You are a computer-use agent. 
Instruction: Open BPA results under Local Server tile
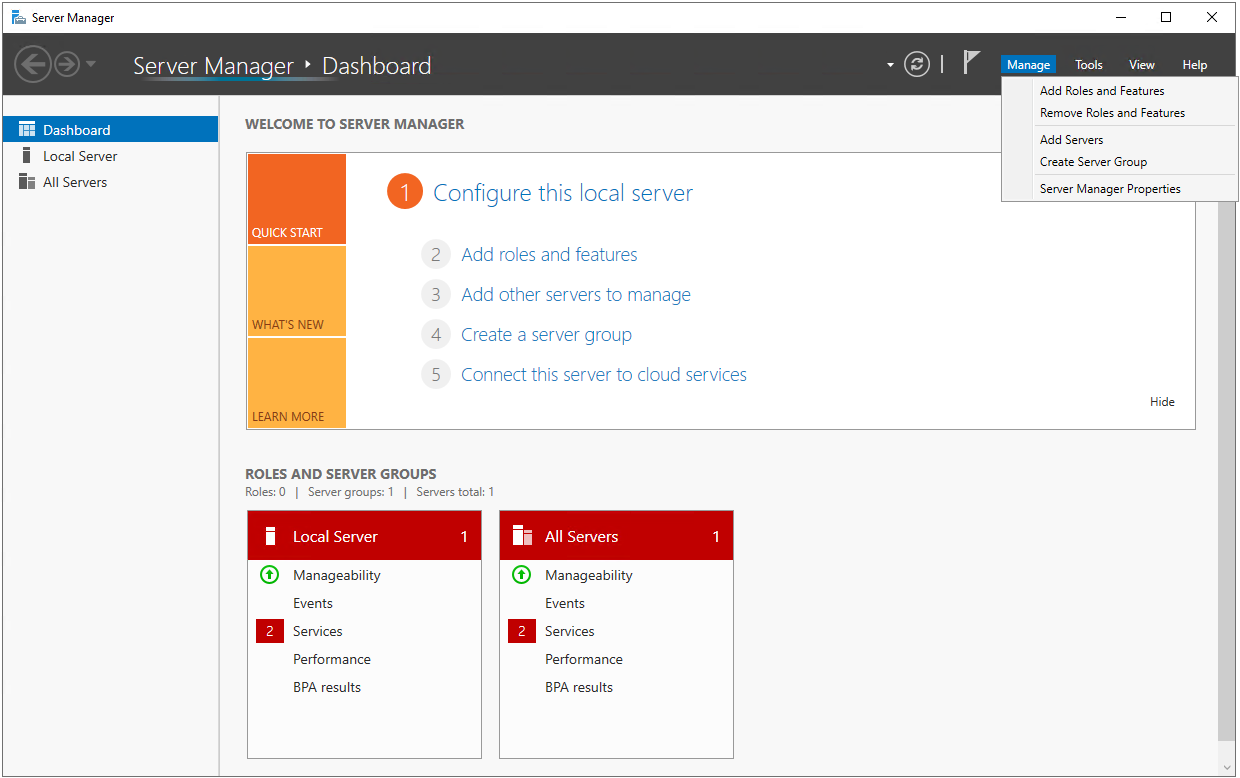pyautogui.click(x=327, y=687)
